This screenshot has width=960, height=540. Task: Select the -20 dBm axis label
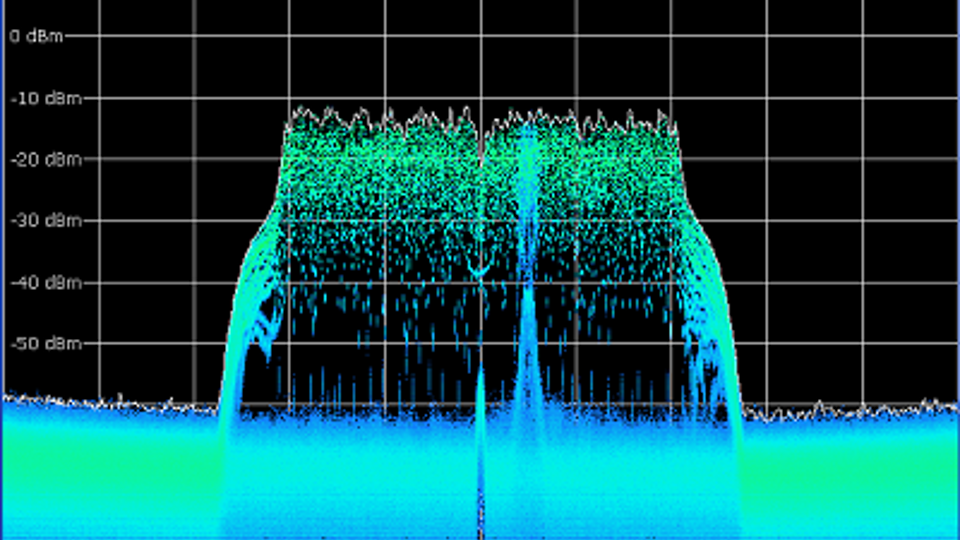click(32, 159)
